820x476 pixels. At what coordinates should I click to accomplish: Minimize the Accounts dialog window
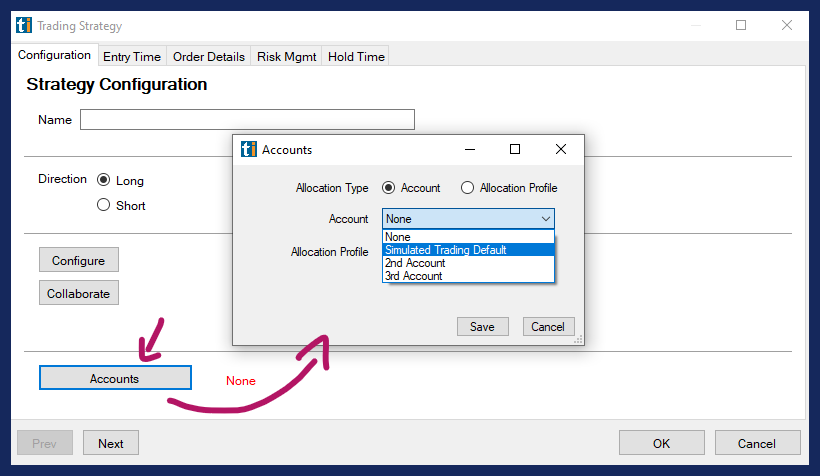(469, 149)
